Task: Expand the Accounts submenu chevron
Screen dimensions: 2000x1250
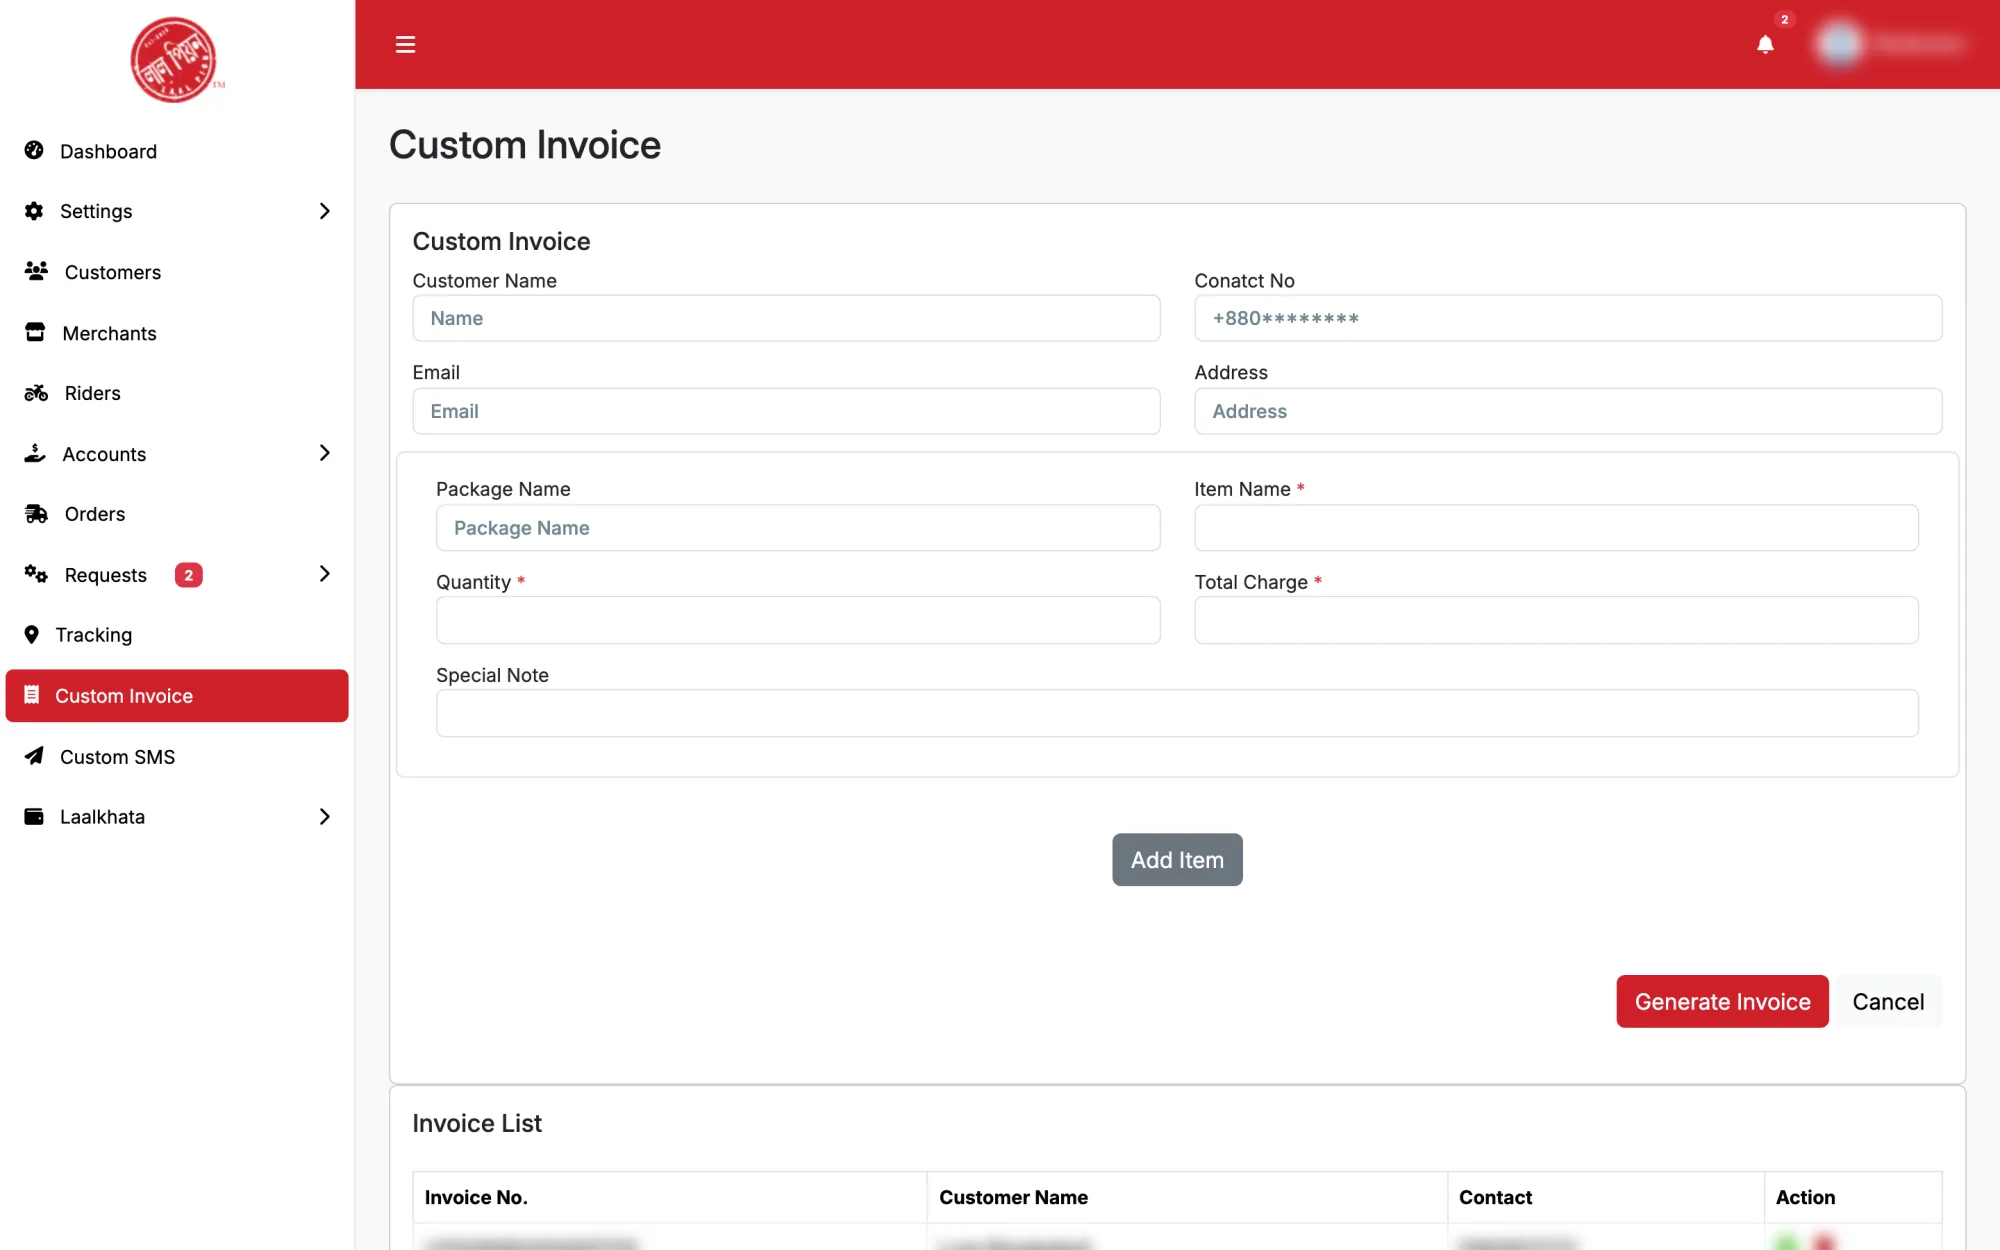Action: point(324,453)
